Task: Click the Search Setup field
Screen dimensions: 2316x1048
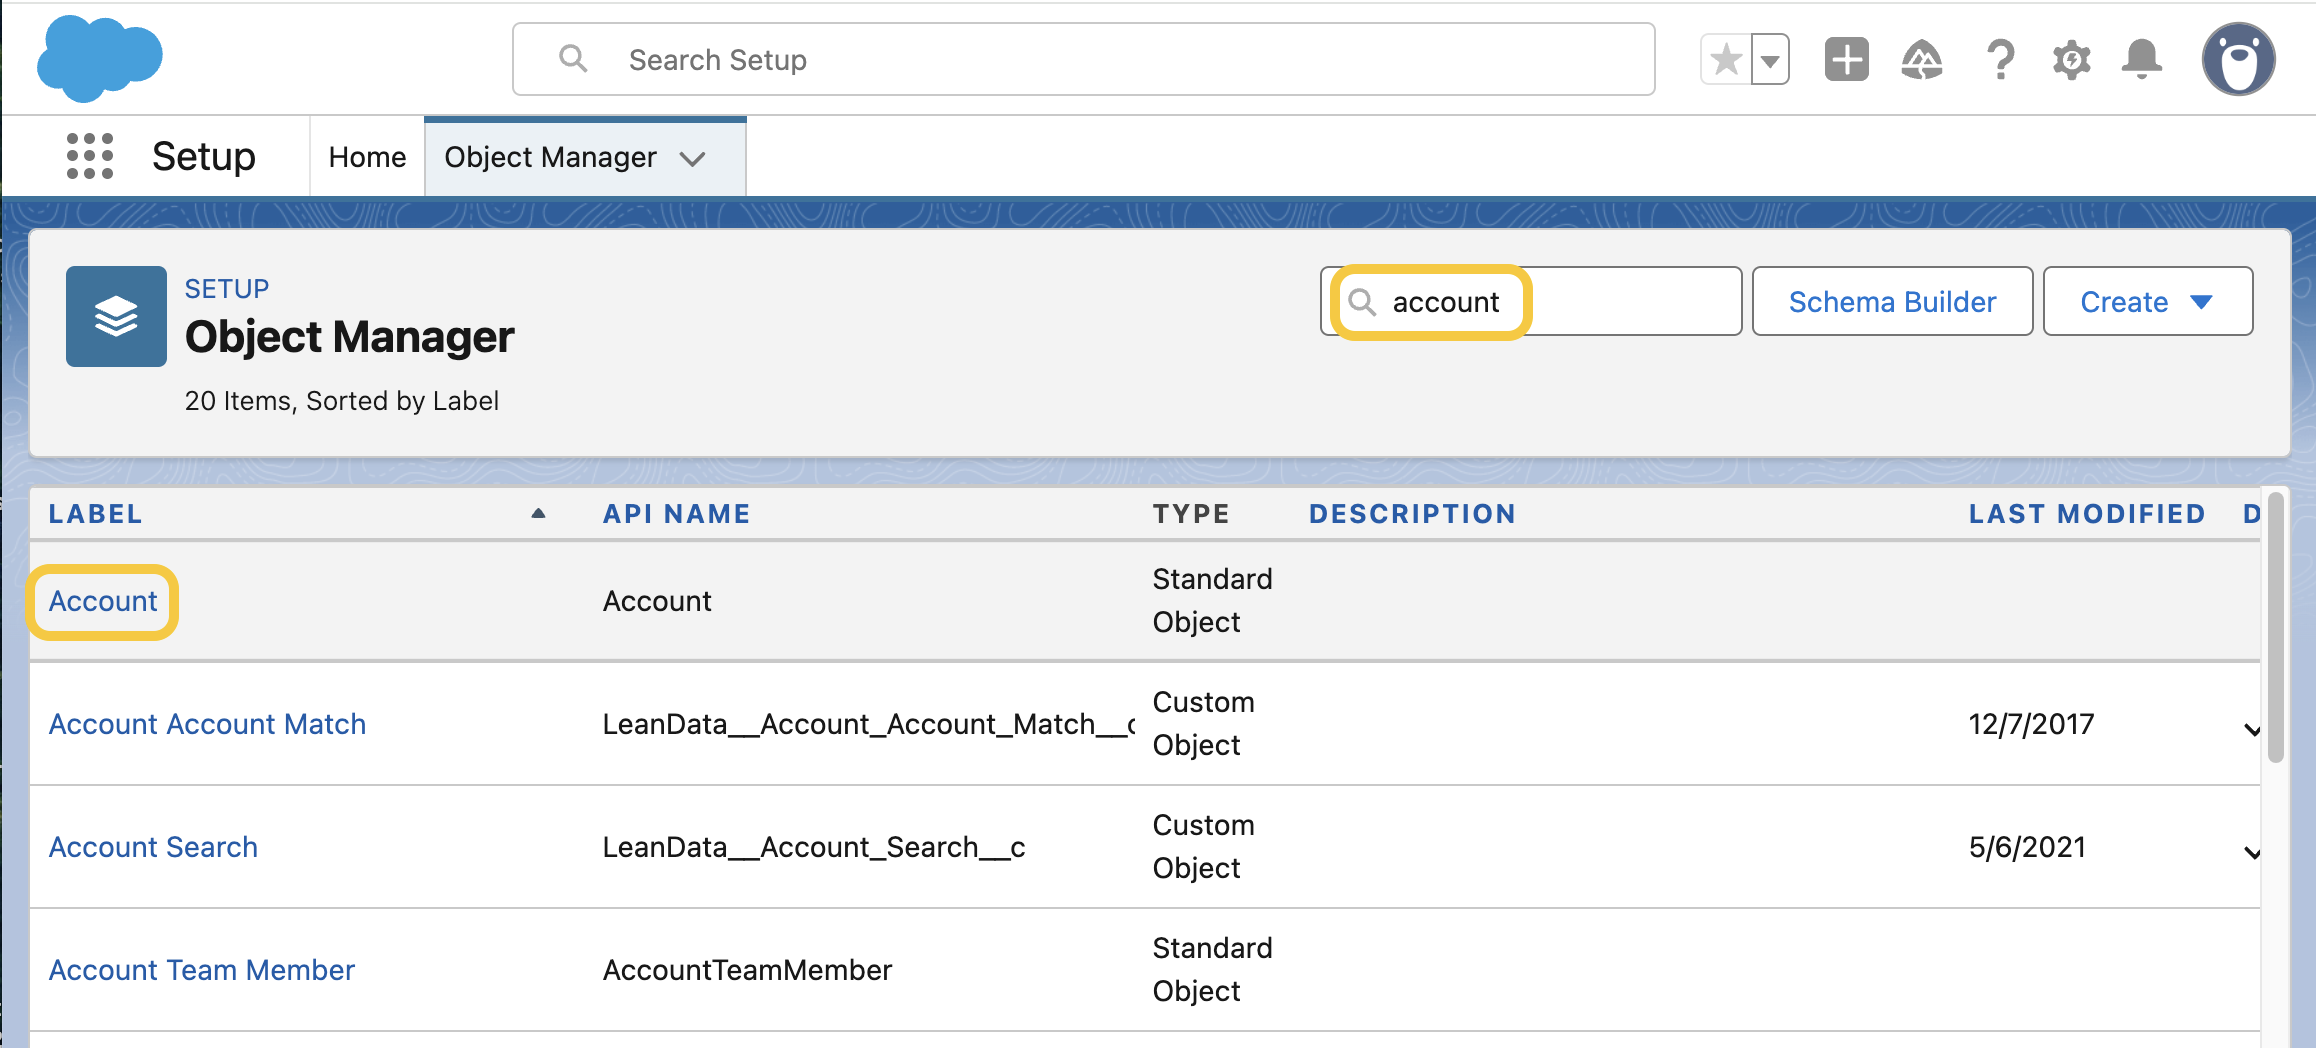Action: 1083,60
